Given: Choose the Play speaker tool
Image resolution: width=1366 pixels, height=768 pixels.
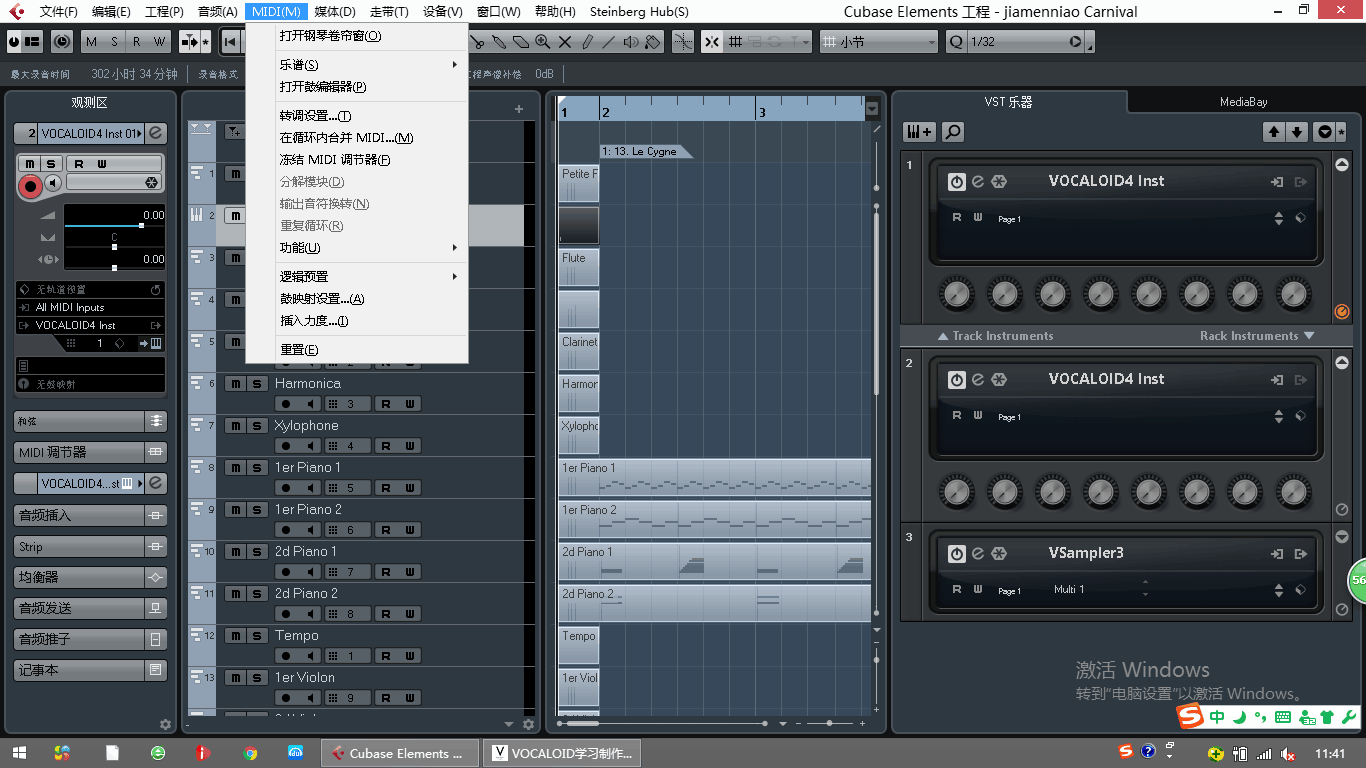Looking at the screenshot, I should 631,42.
